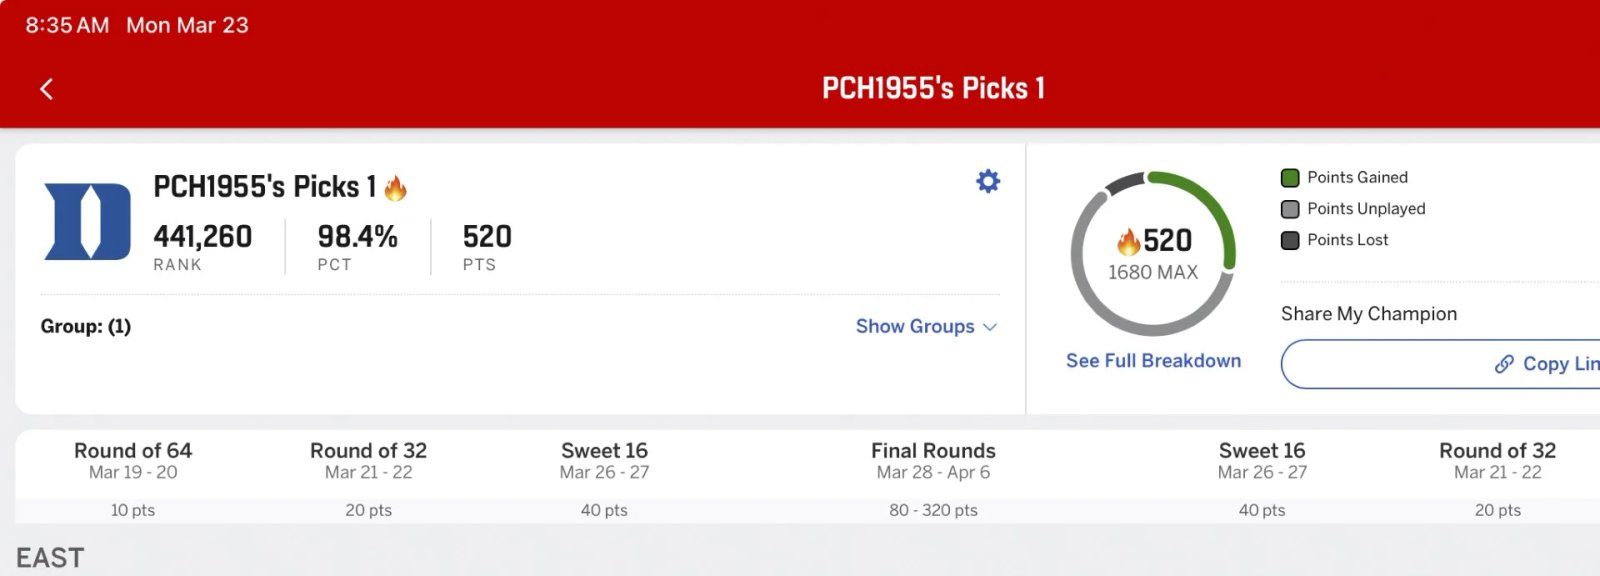Tap the back arrow in header
The image size is (1600, 576).
pyautogui.click(x=46, y=89)
